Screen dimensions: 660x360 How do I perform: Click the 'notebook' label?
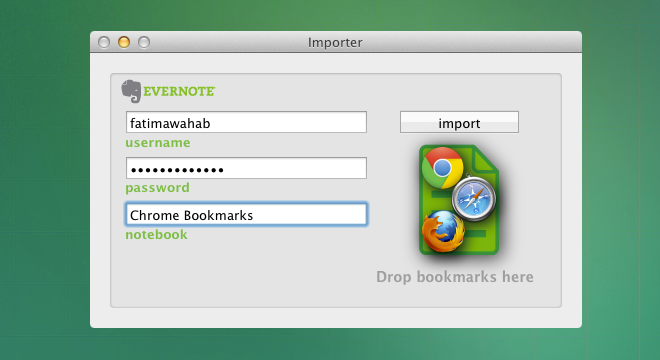[157, 234]
